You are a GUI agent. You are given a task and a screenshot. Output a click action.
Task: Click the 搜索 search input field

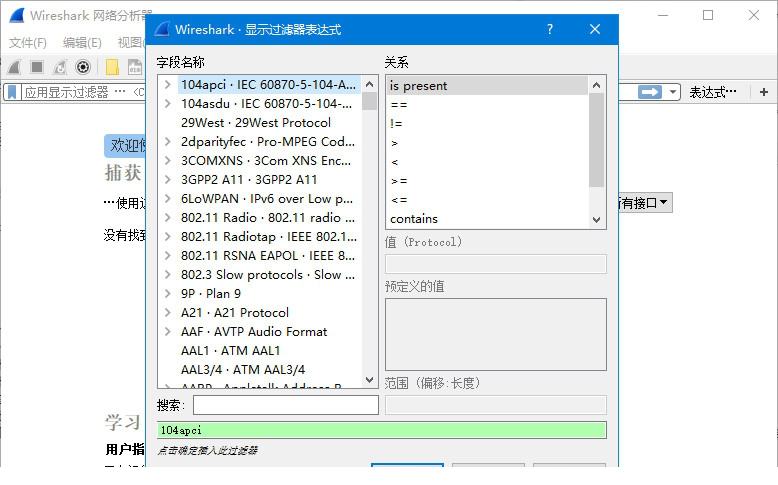(286, 405)
